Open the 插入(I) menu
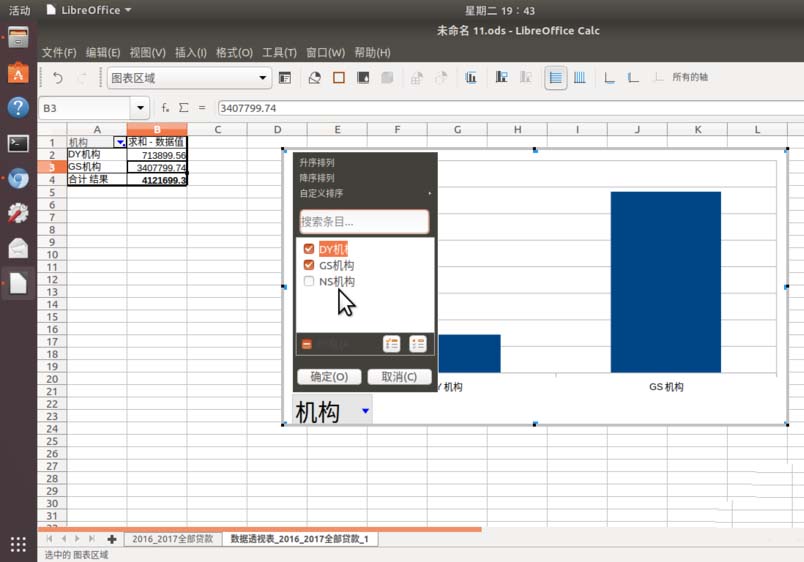 (x=191, y=52)
